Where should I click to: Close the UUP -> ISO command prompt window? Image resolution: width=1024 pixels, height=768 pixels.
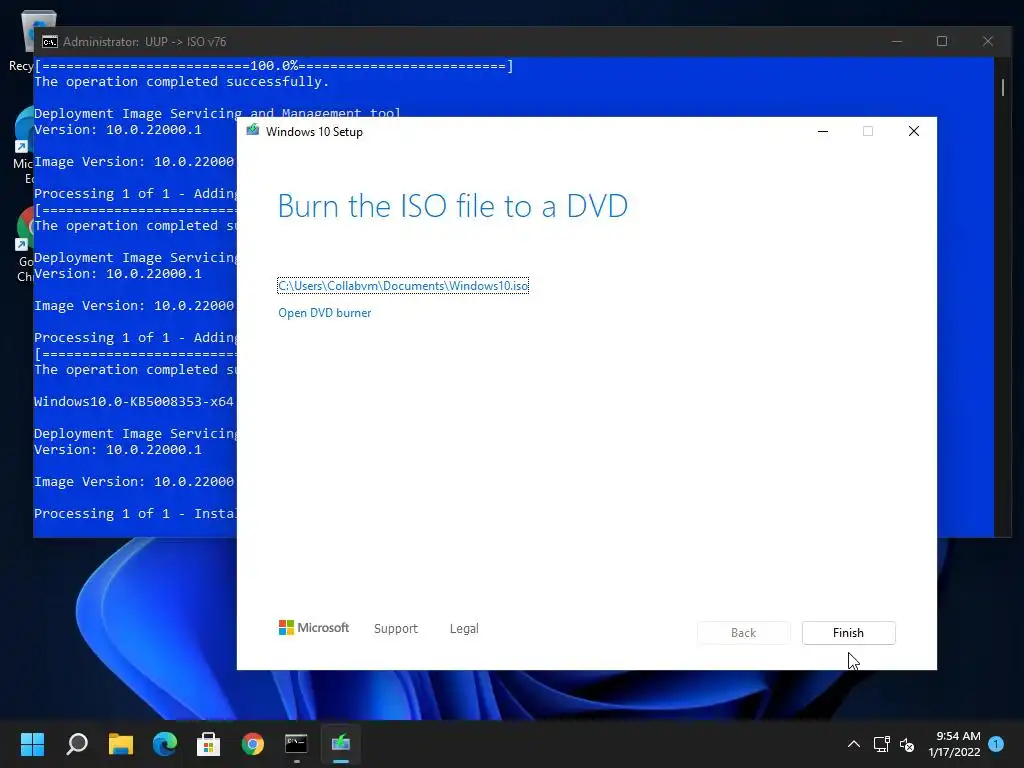pos(987,41)
